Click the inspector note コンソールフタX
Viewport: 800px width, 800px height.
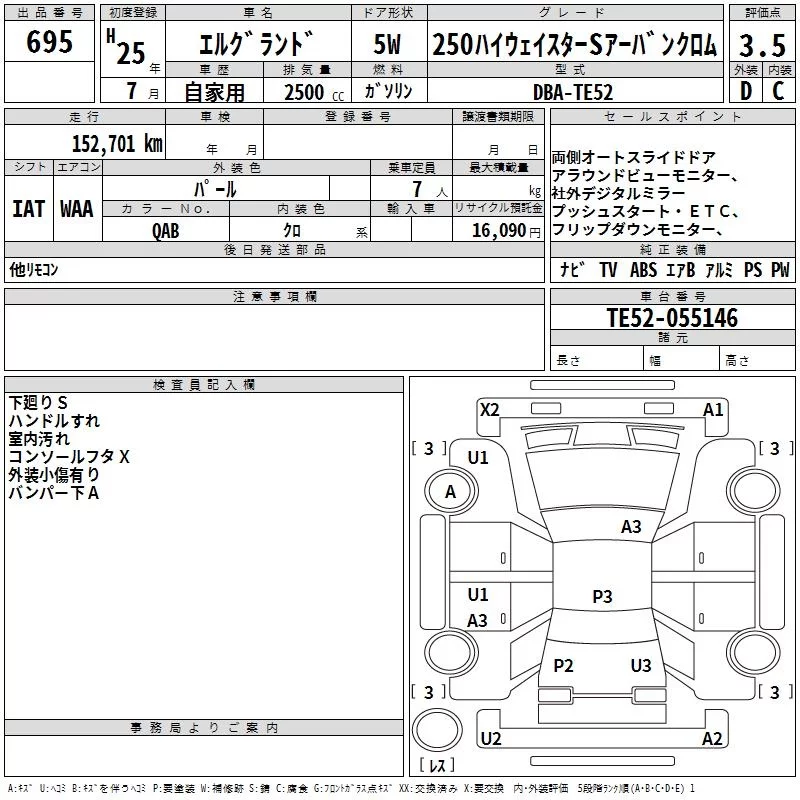coord(69,456)
